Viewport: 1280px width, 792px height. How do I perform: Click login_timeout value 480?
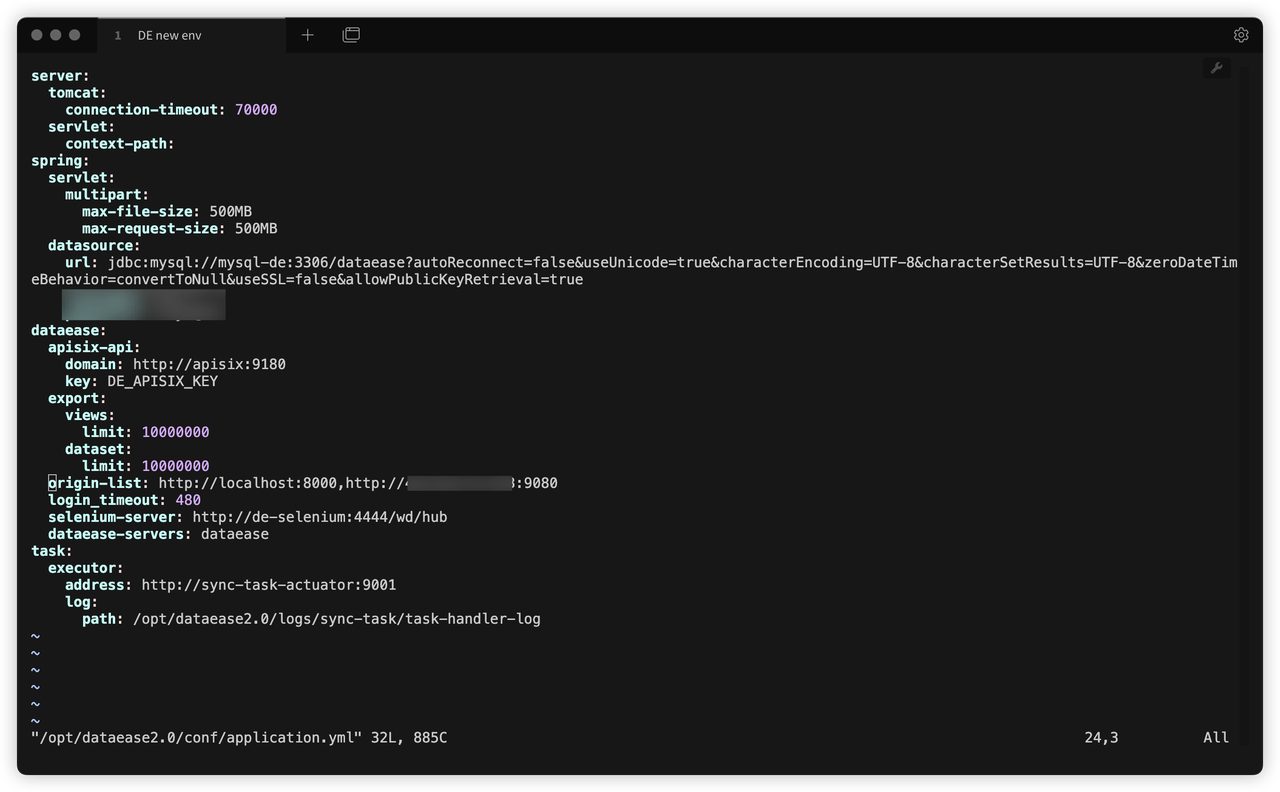click(188, 500)
